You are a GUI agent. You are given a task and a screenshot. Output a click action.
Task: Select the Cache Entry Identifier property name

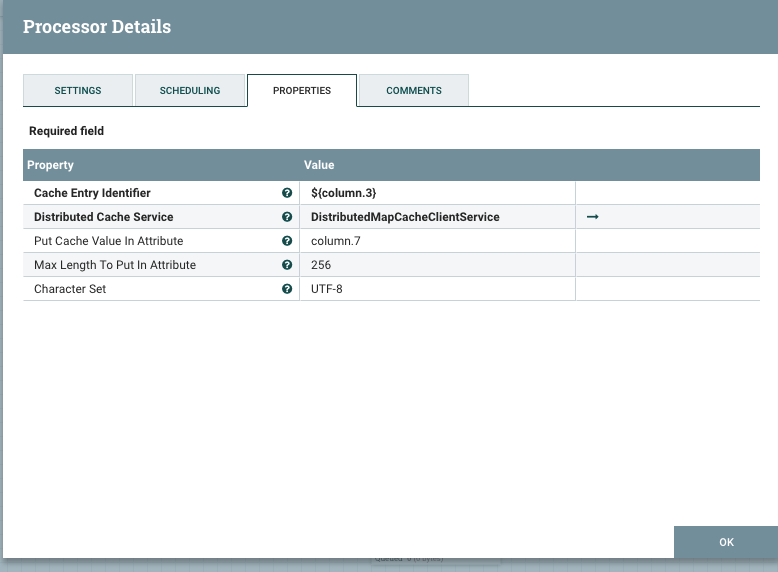click(x=92, y=193)
